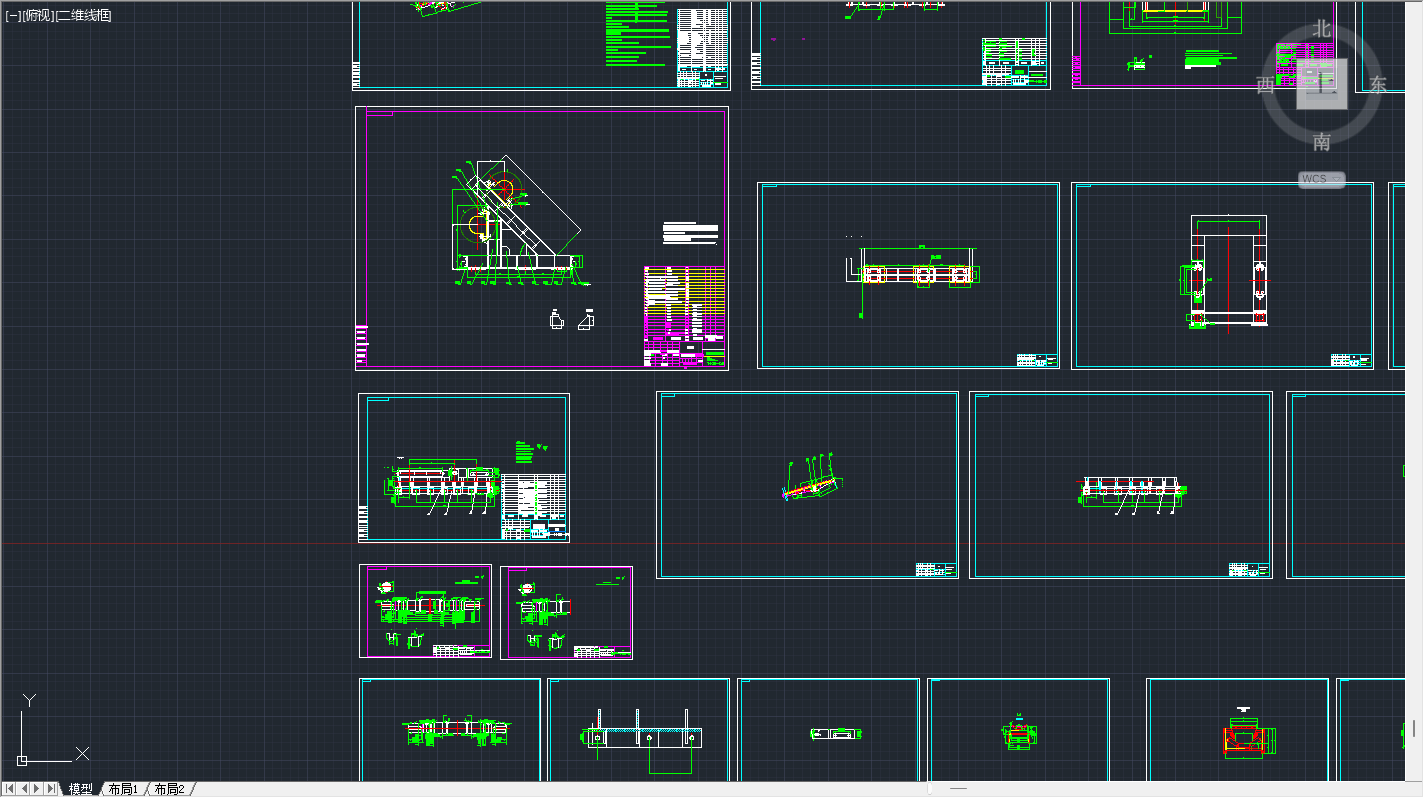Rotate view to 东 on the ViewCube
This screenshot has width=1424, height=798.
pos(1378,85)
